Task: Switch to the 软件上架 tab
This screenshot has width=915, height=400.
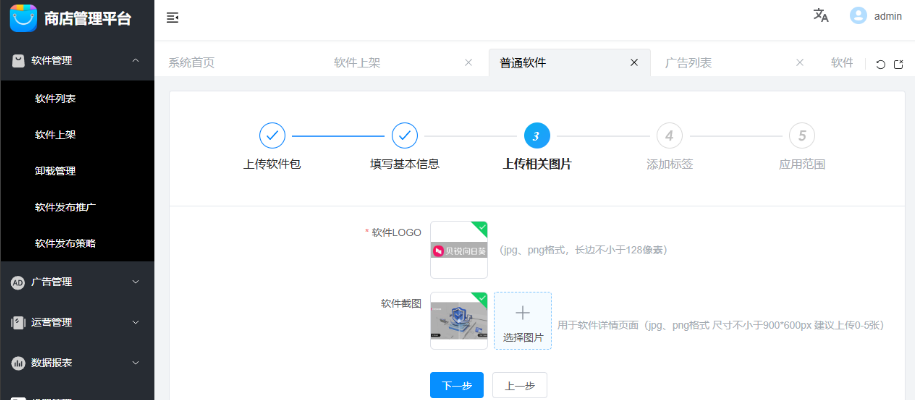Action: (x=357, y=62)
